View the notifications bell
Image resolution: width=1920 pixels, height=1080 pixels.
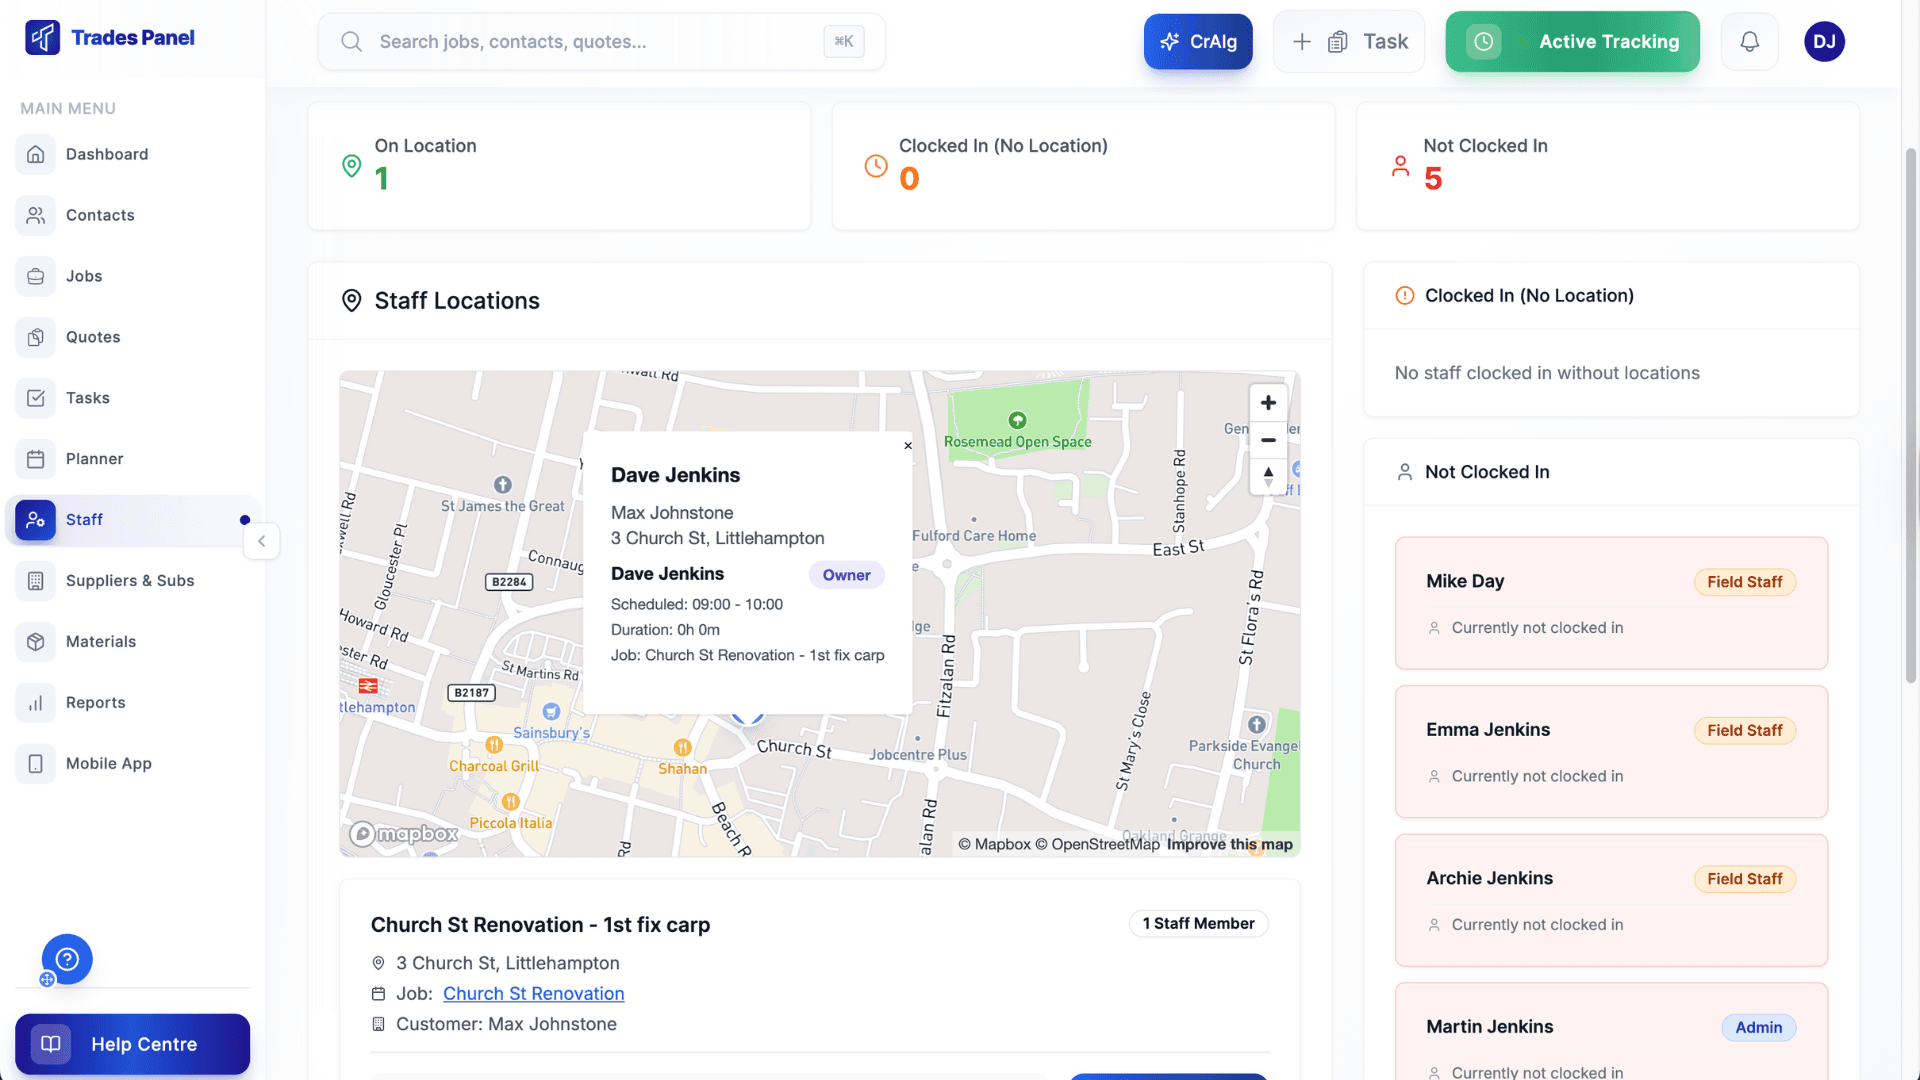click(1750, 41)
